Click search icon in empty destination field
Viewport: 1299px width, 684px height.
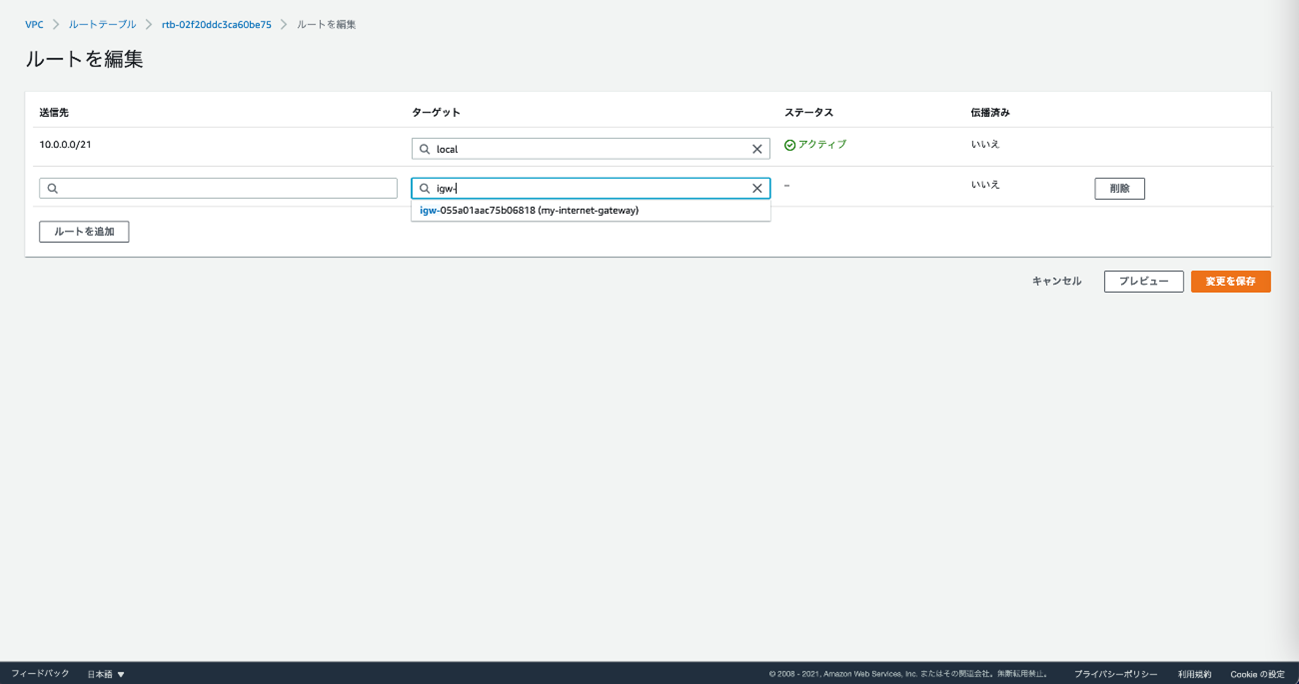pyautogui.click(x=53, y=188)
